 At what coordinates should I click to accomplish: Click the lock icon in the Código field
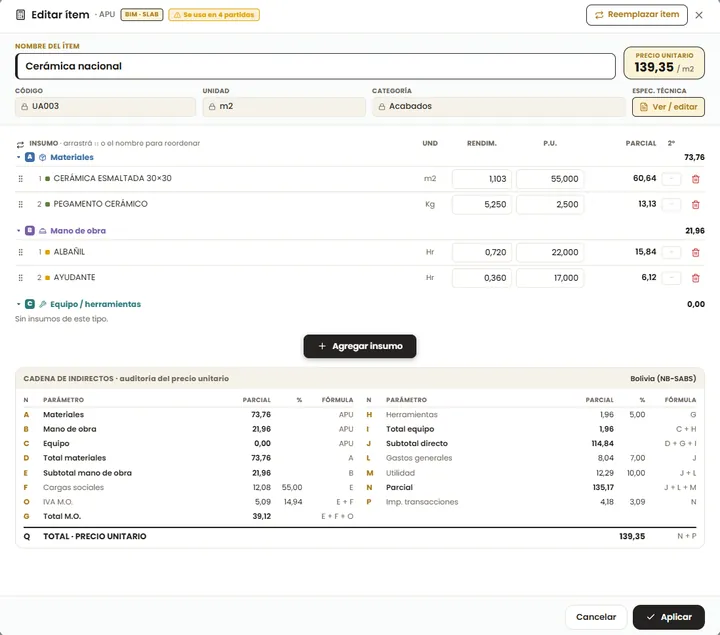tap(24, 107)
